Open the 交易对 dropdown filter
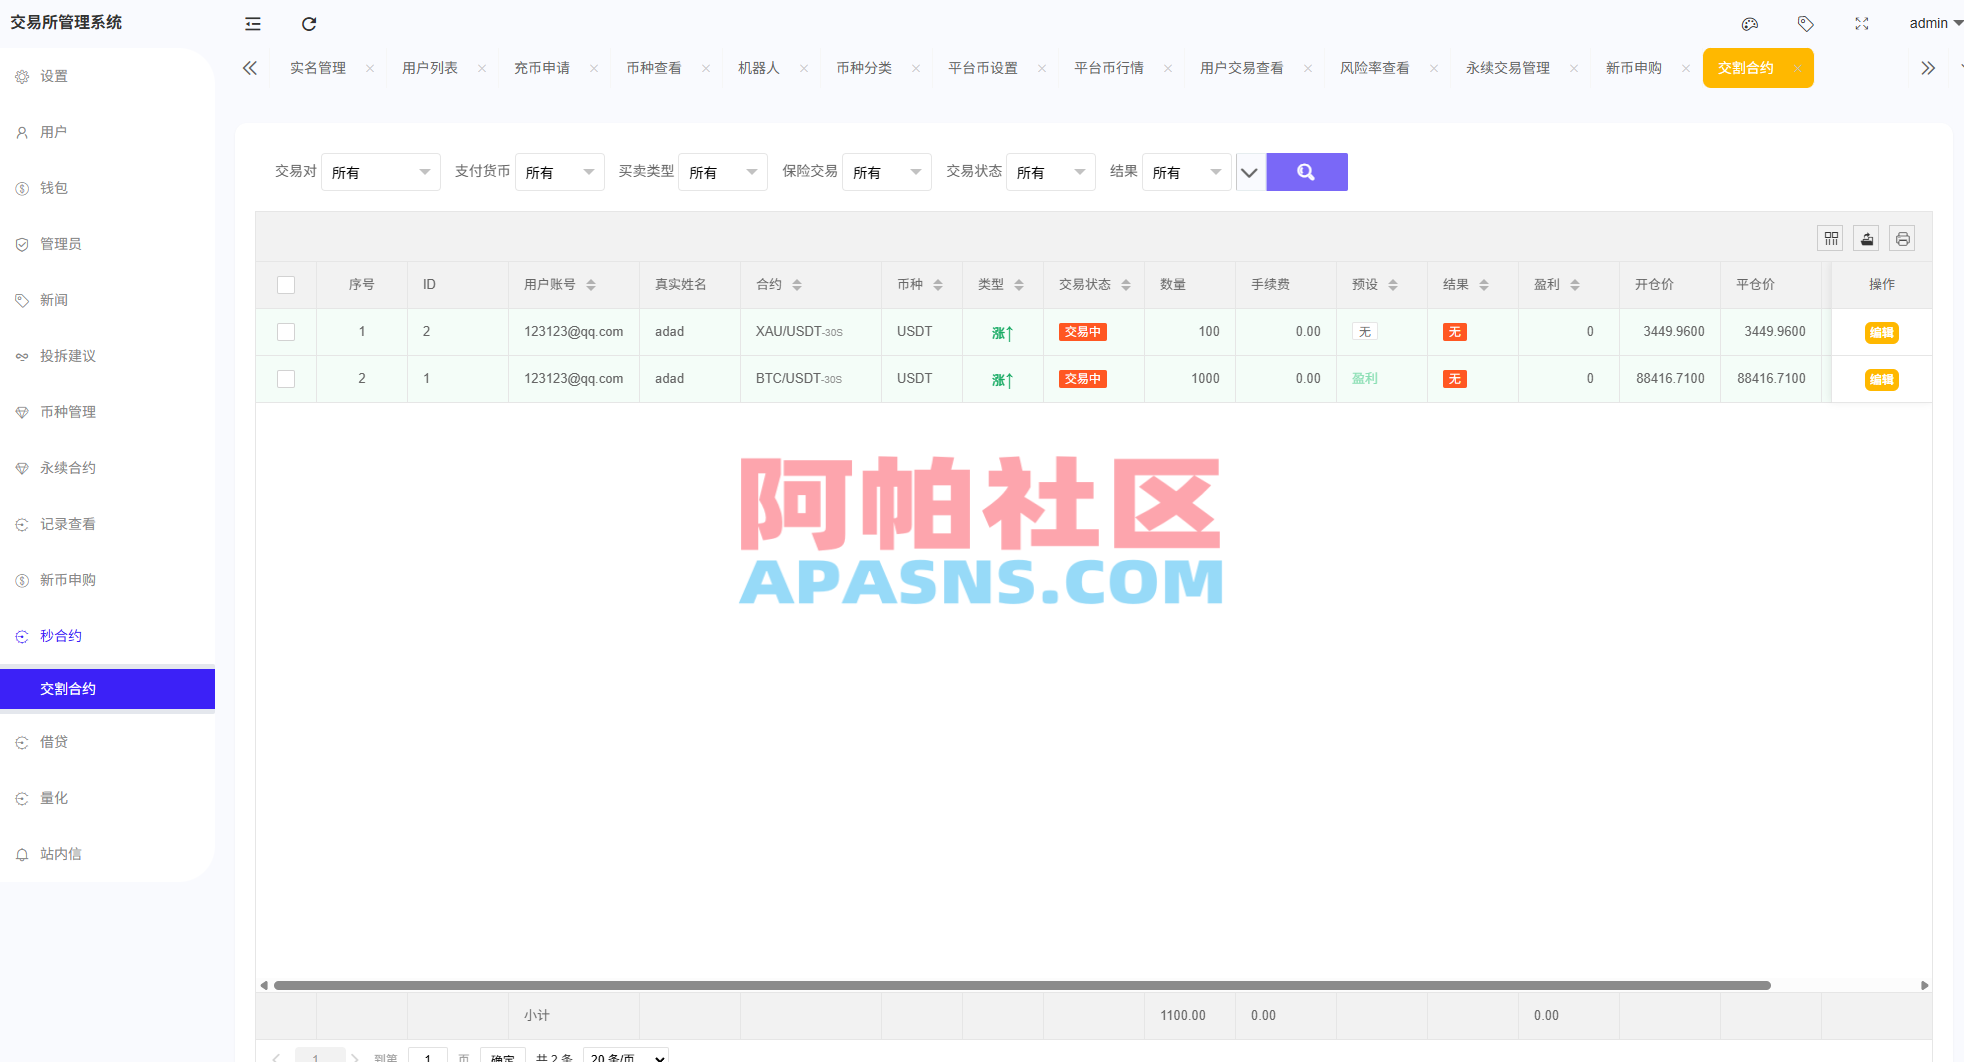Screen dimensions: 1964x1062 click(380, 171)
